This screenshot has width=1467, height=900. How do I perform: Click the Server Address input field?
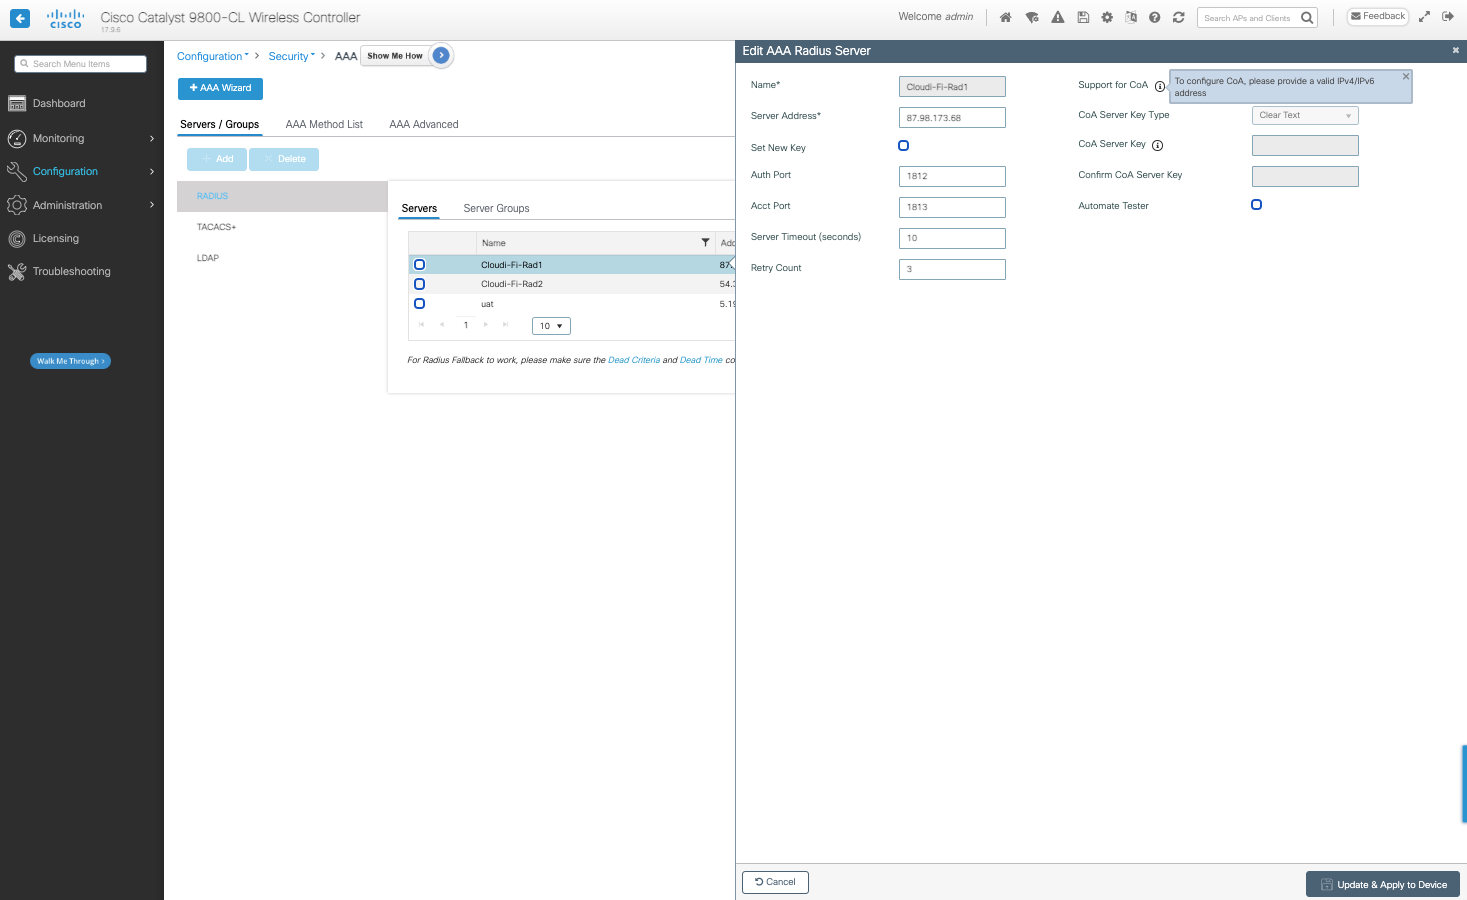pos(951,118)
